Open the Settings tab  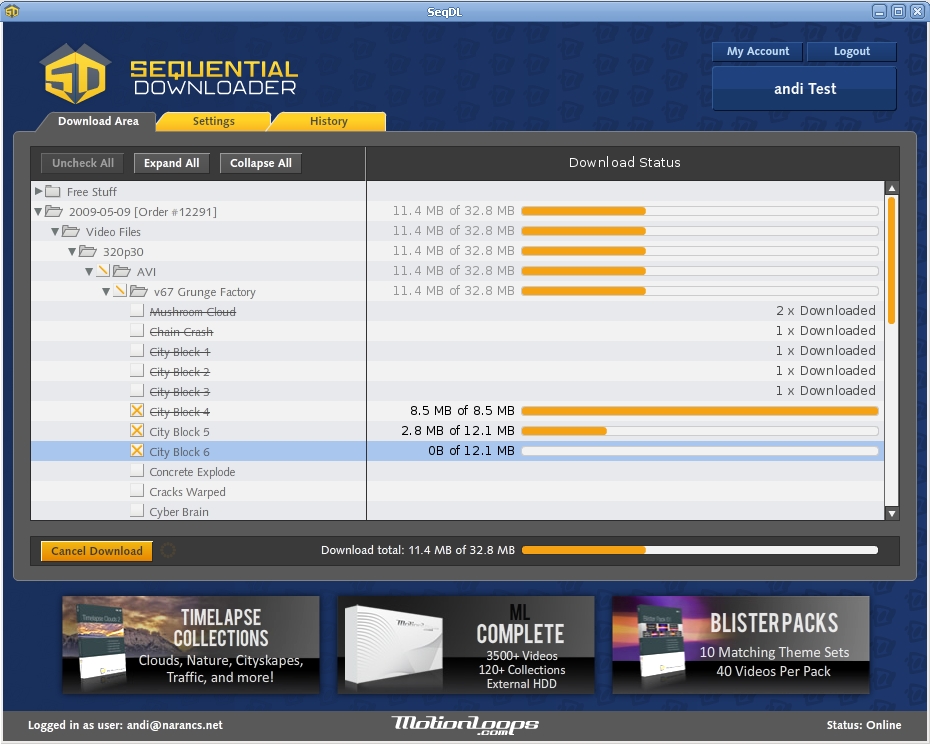tap(214, 121)
